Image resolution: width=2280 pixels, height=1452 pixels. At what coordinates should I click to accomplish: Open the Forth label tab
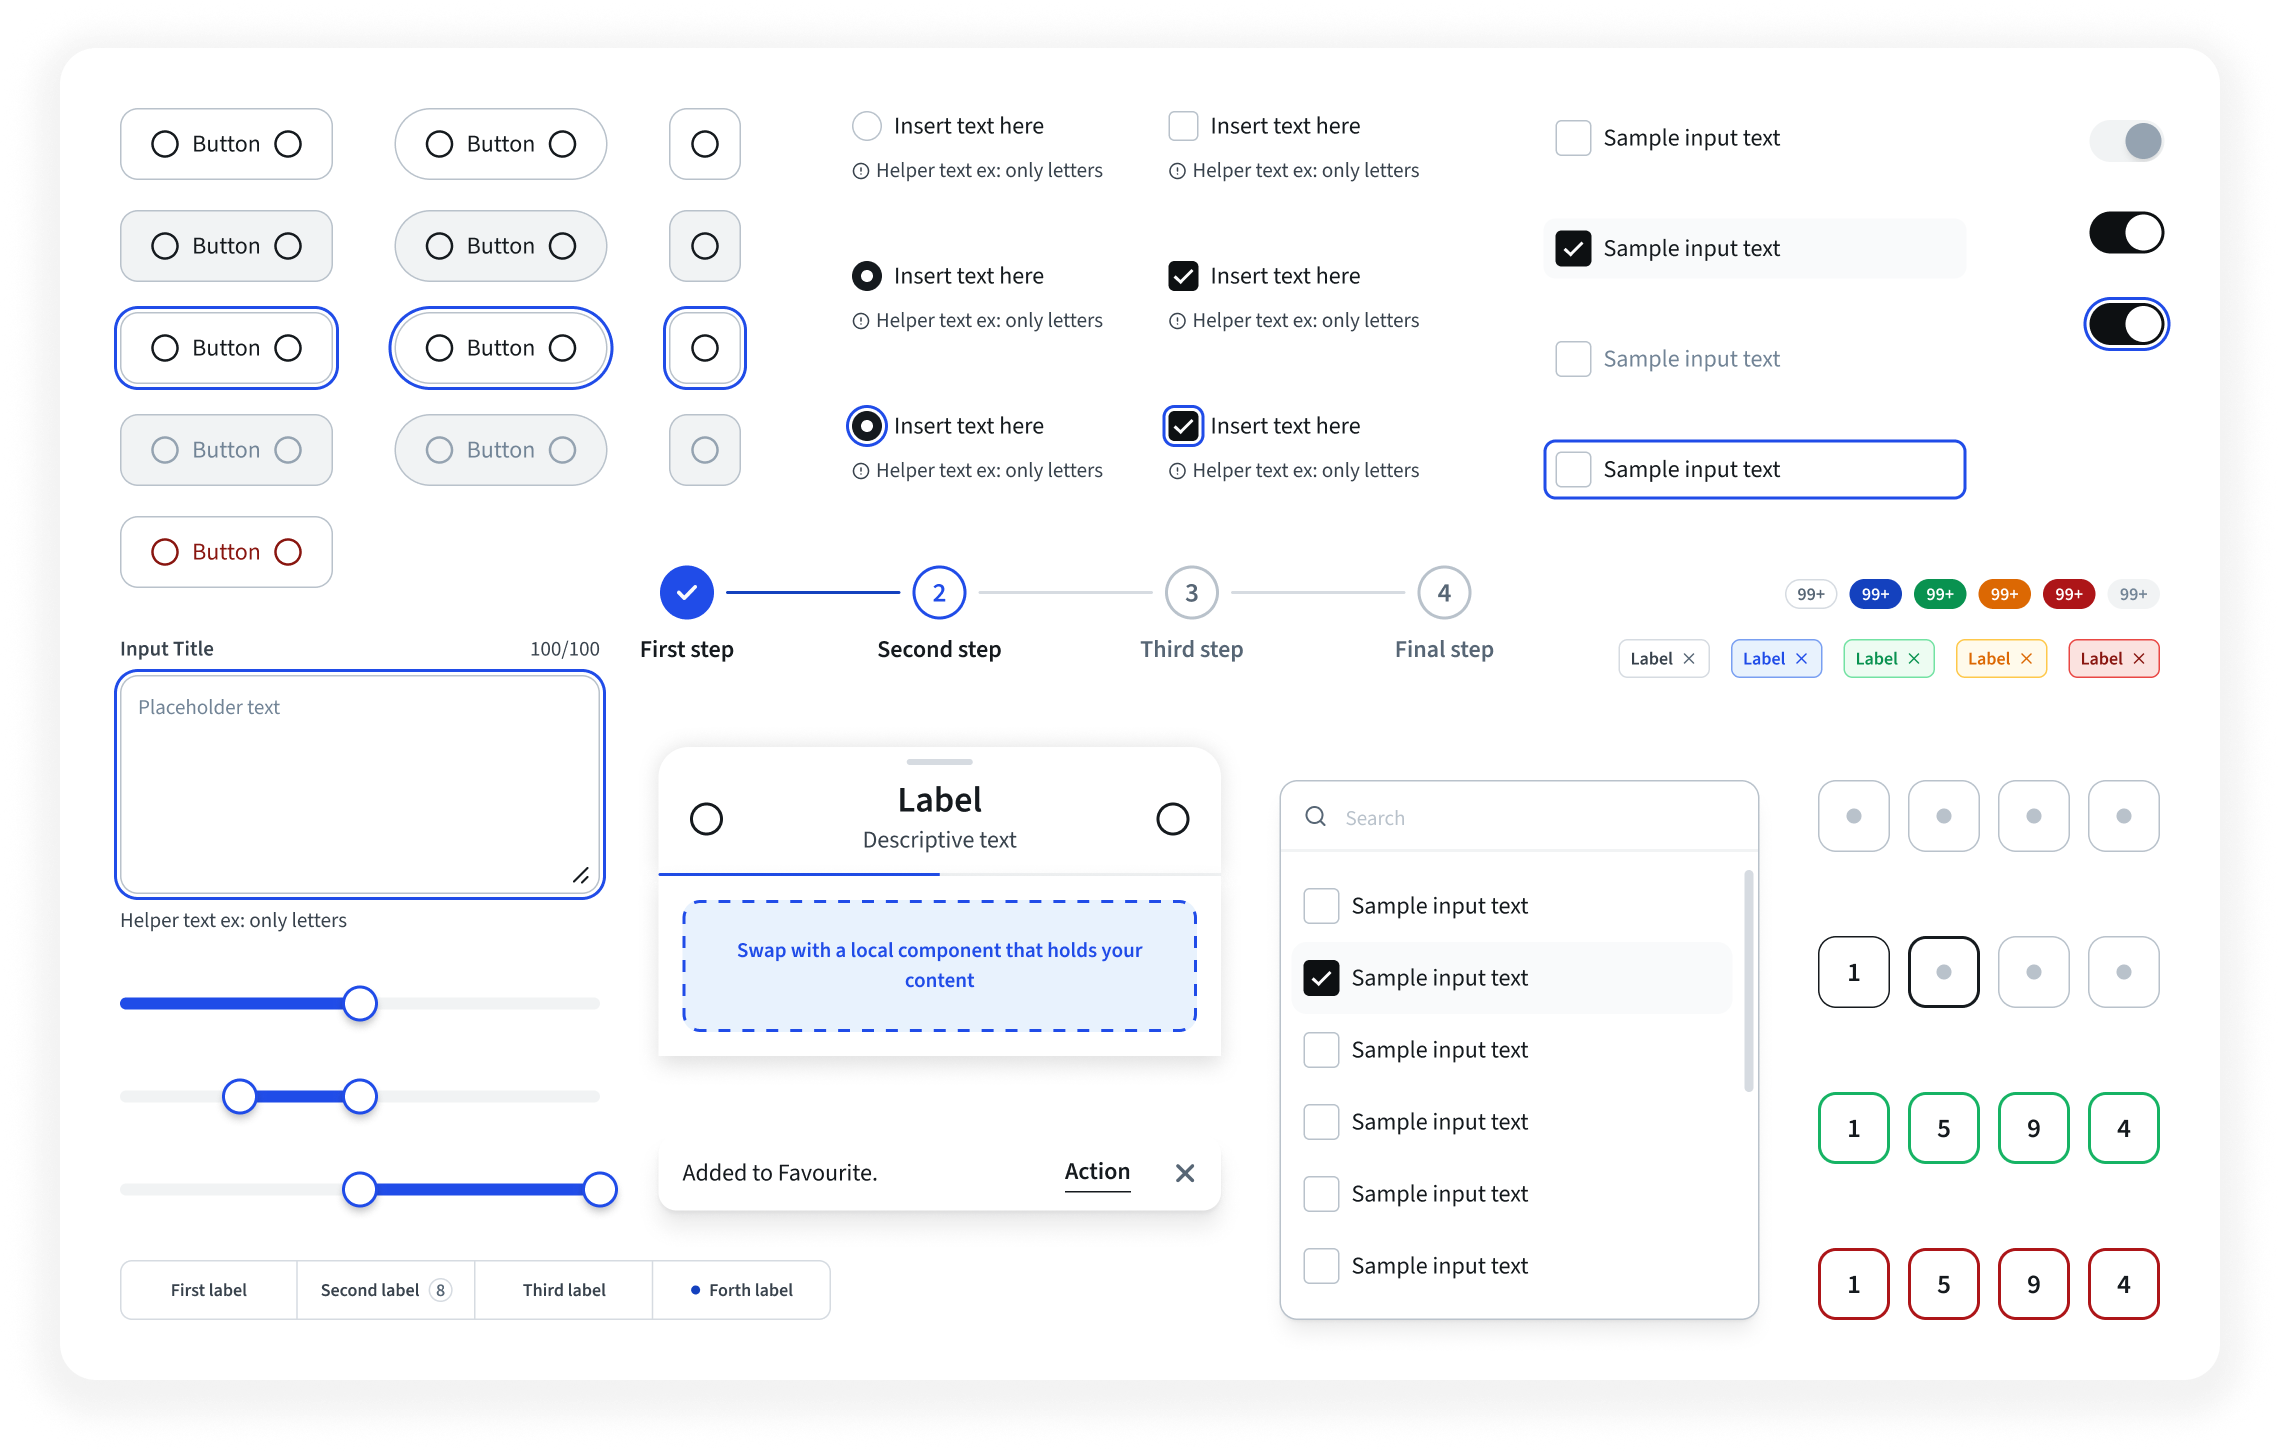(741, 1290)
